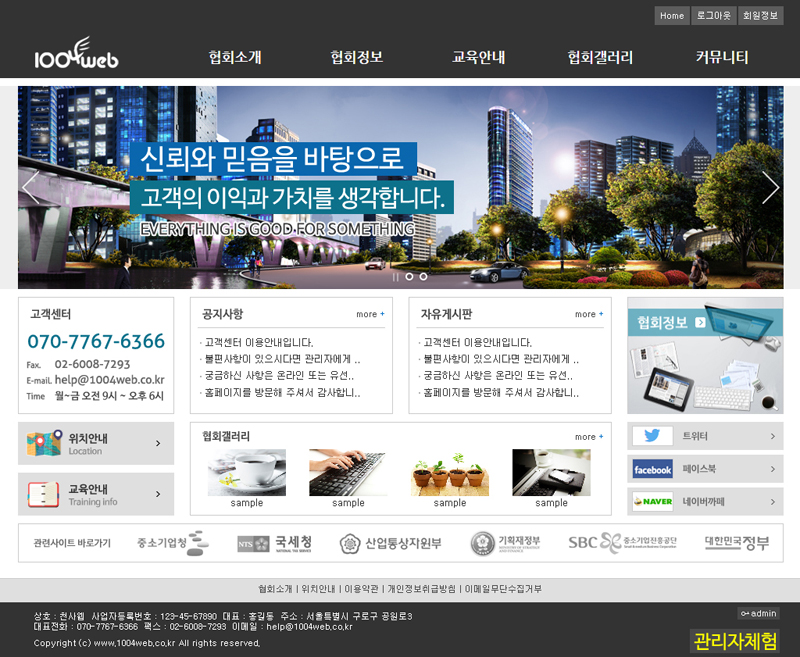Click the Twitter bird icon

pyautogui.click(x=652, y=436)
